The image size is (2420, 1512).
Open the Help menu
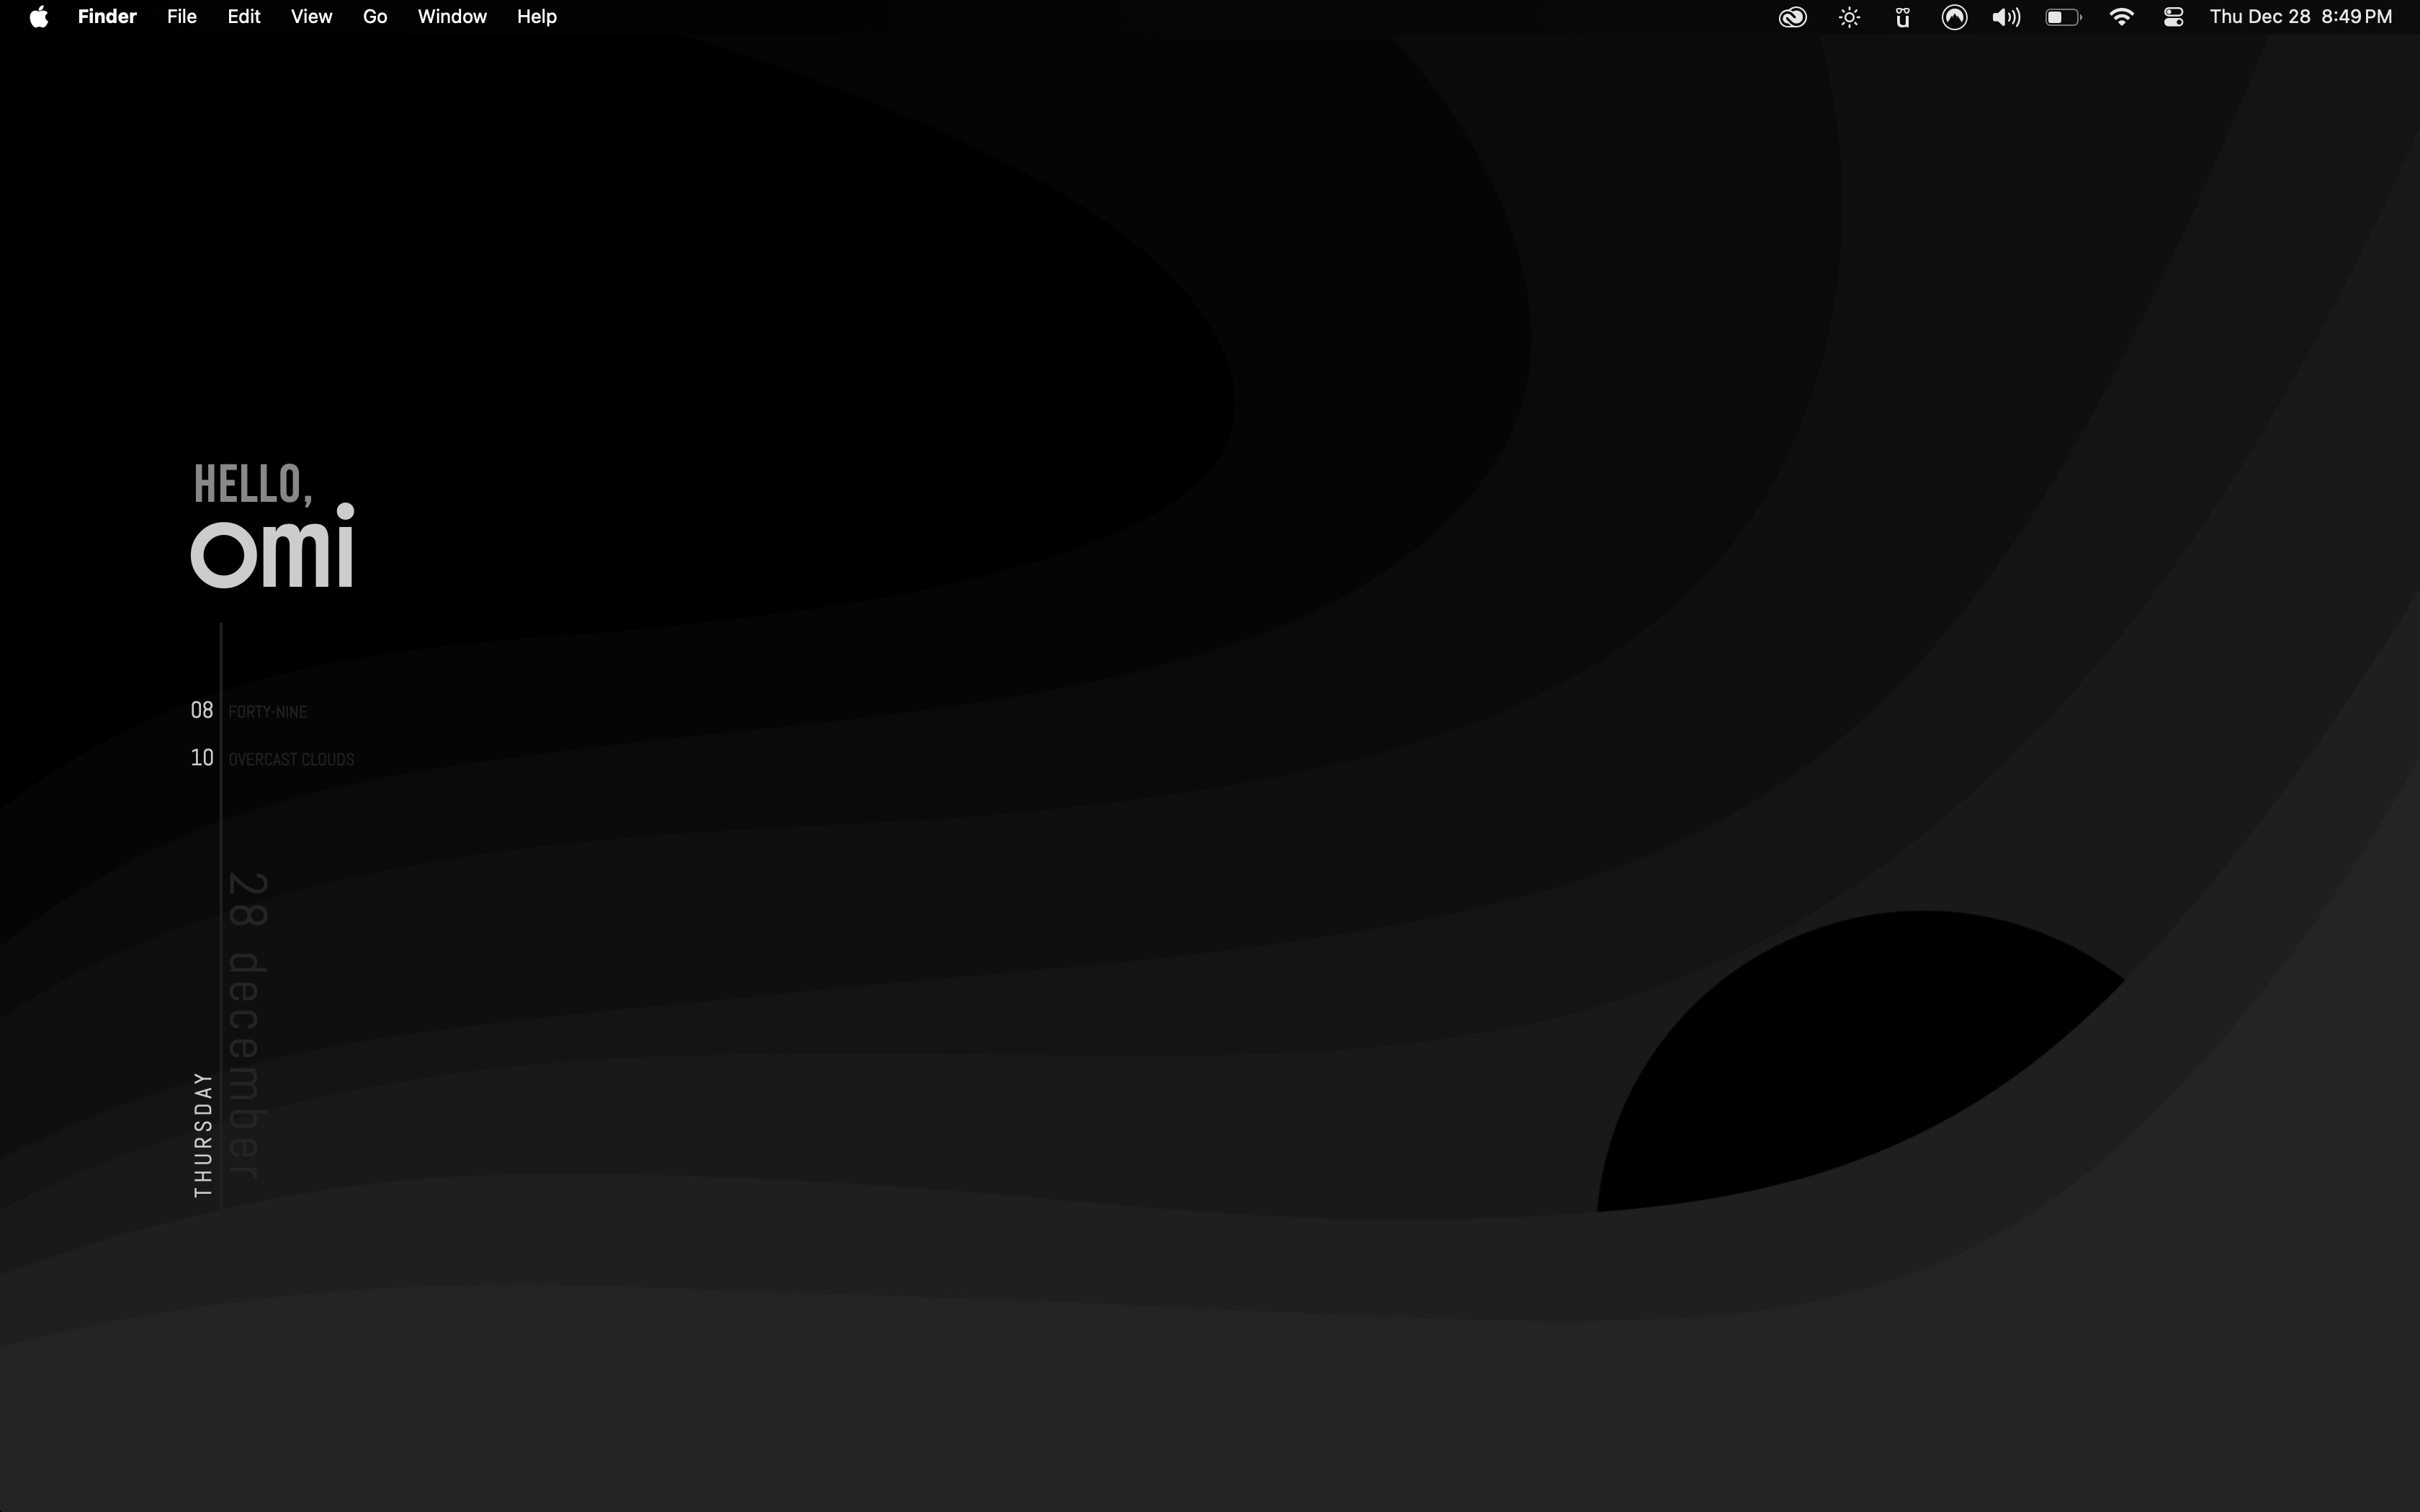[536, 17]
